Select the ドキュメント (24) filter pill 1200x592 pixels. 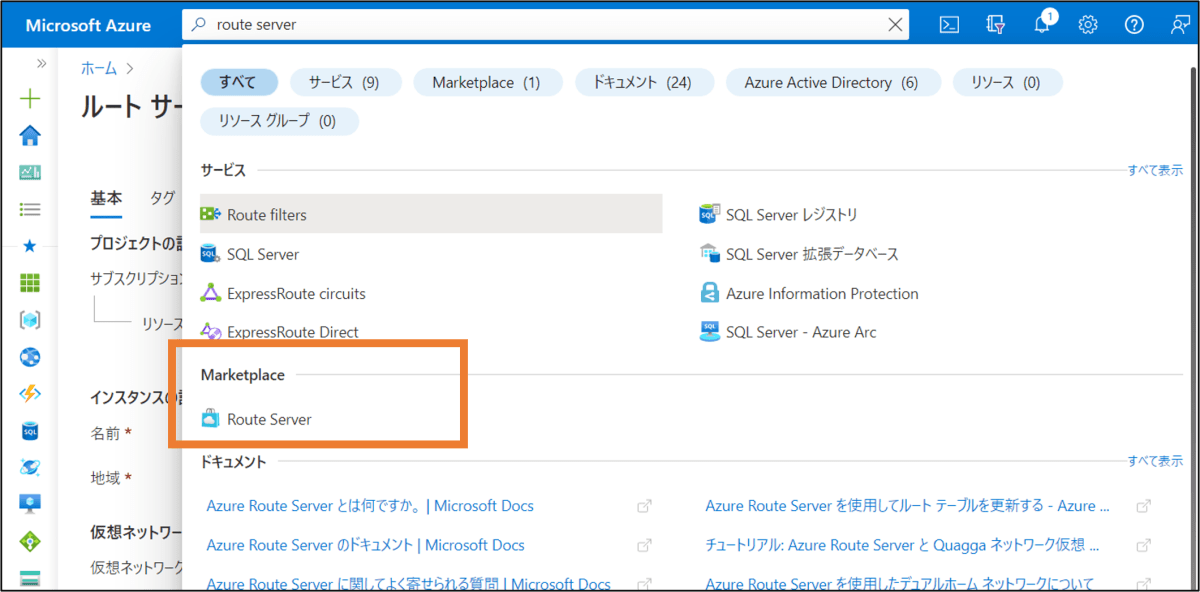tap(643, 82)
